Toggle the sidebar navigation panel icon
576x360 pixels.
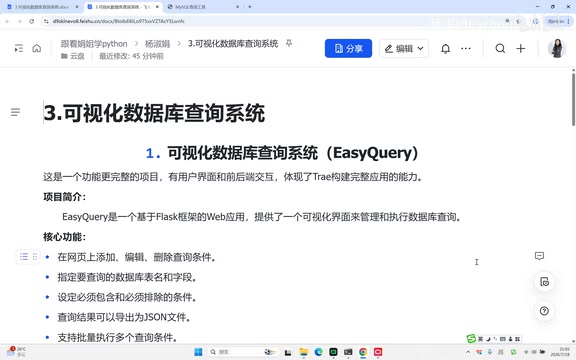tap(18, 48)
